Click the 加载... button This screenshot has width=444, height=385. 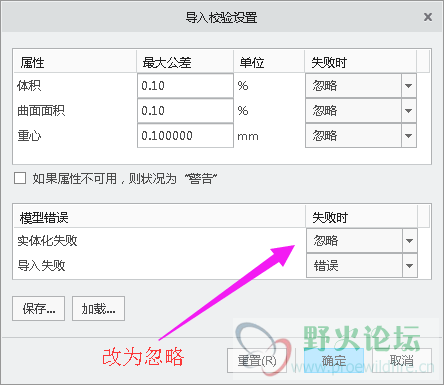pyautogui.click(x=98, y=309)
